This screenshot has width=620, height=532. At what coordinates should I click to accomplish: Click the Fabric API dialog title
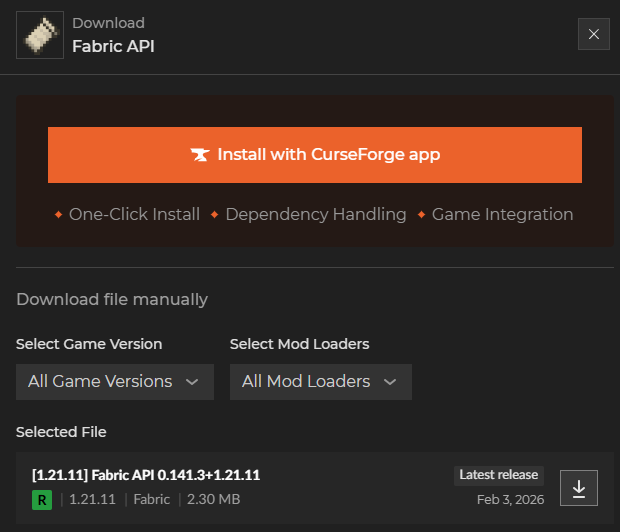[x=113, y=46]
